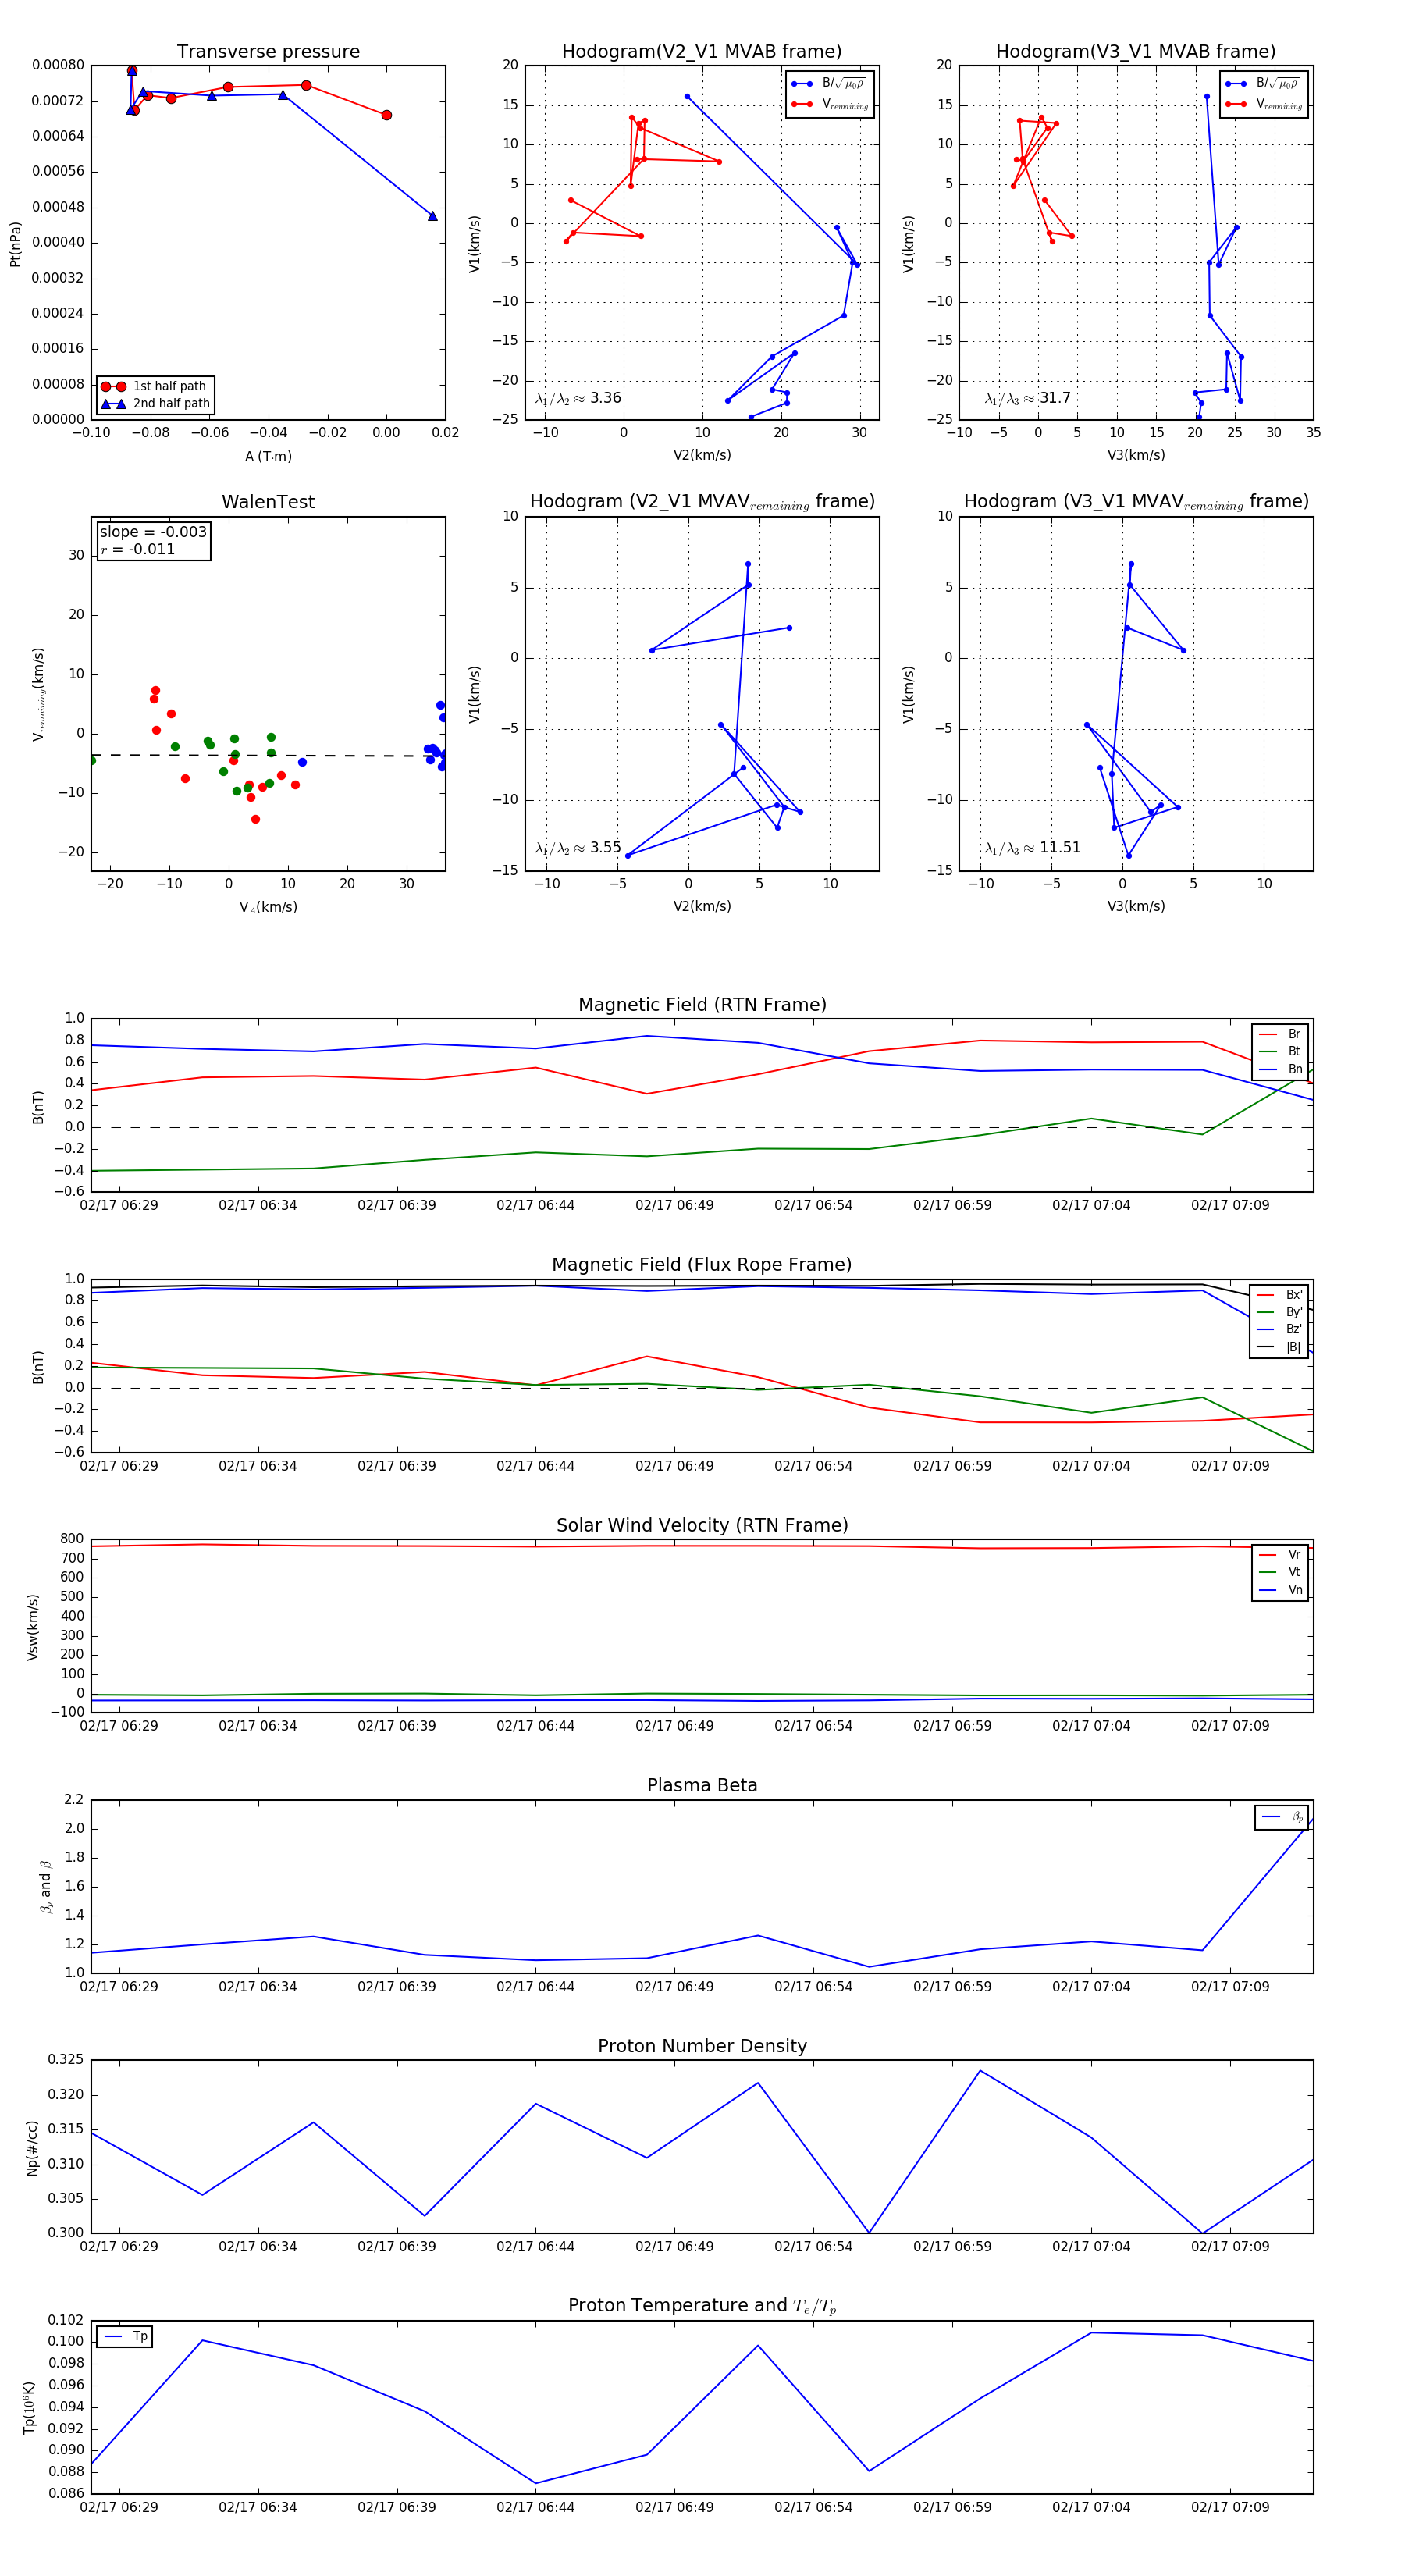Click the 'Plasma Beta' plot title
Viewport: 1405px width, 2576px height.
pyautogui.click(x=702, y=1785)
